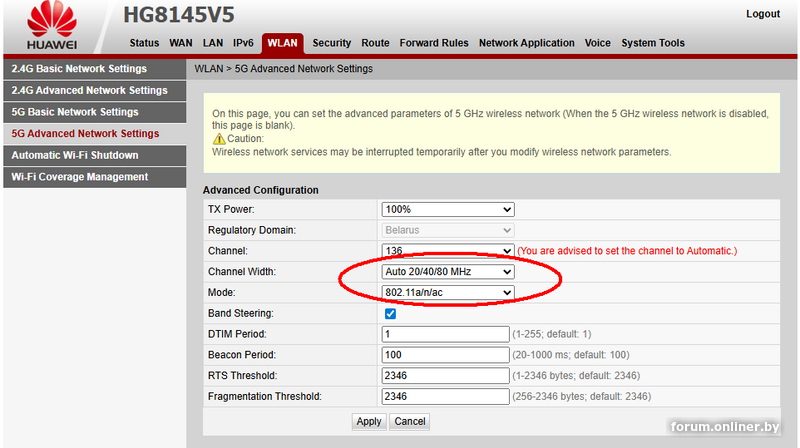This screenshot has width=800, height=448.
Task: Switch to the Voice tab
Action: point(597,43)
